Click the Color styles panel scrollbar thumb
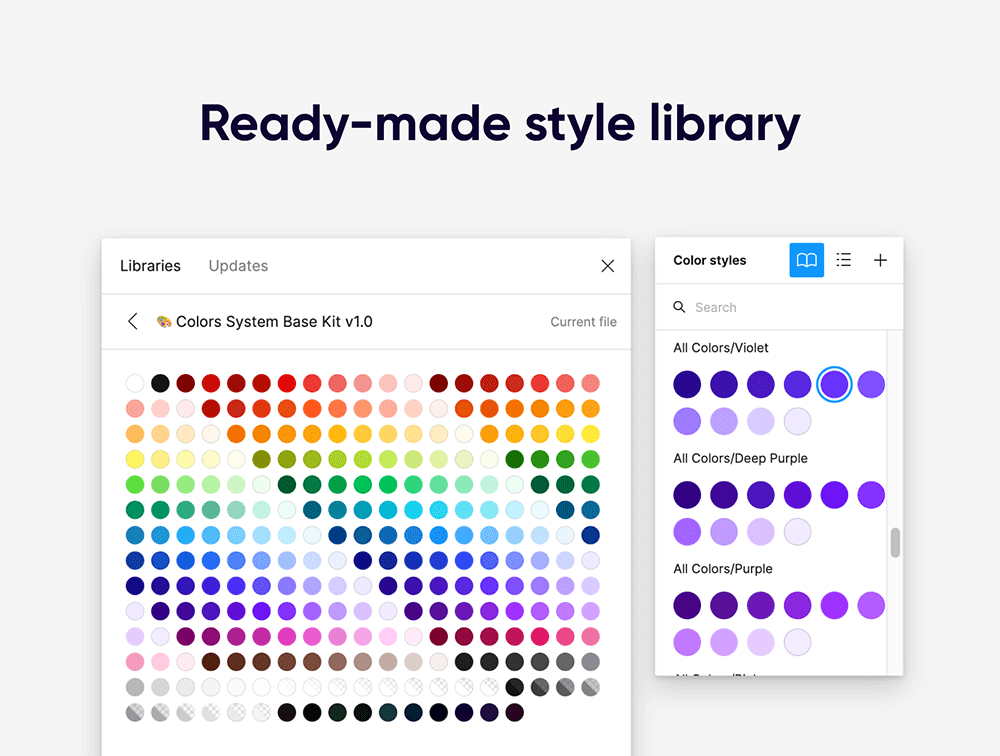The height and width of the screenshot is (756, 1000). (x=895, y=542)
